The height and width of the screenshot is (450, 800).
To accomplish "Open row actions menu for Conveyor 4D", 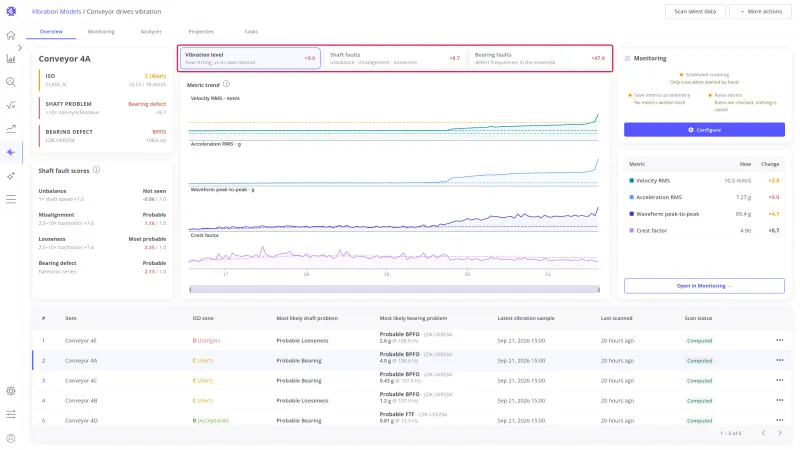I will 779,420.
